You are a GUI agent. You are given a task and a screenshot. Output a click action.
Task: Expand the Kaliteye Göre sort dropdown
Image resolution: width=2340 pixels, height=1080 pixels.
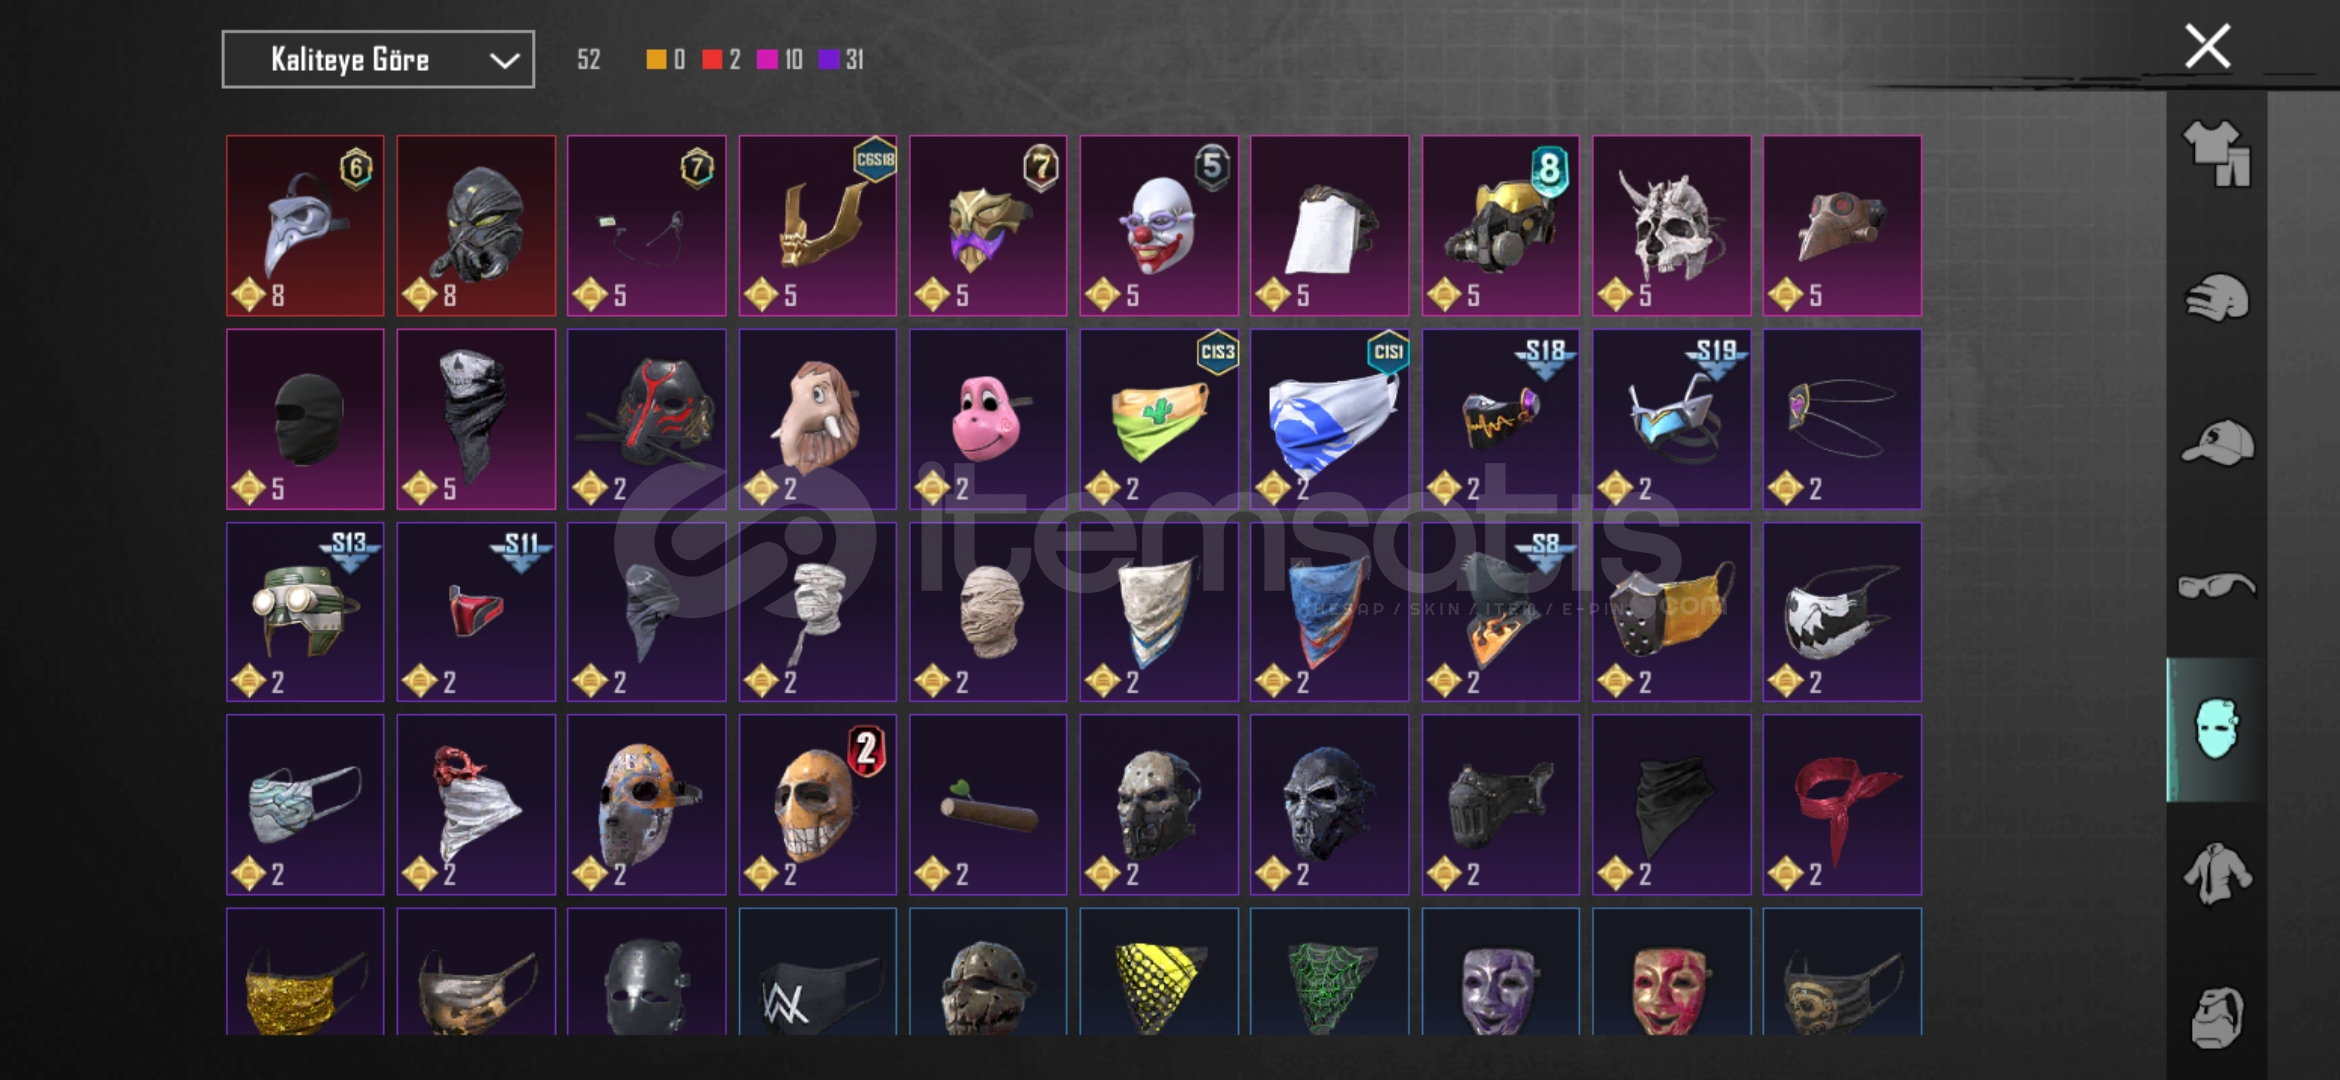pyautogui.click(x=378, y=59)
